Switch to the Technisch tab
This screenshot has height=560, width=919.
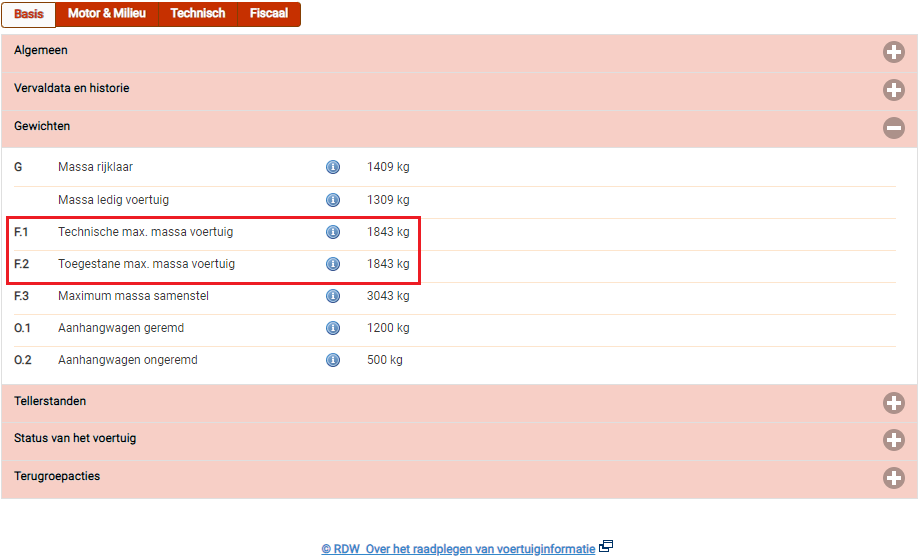(x=197, y=14)
